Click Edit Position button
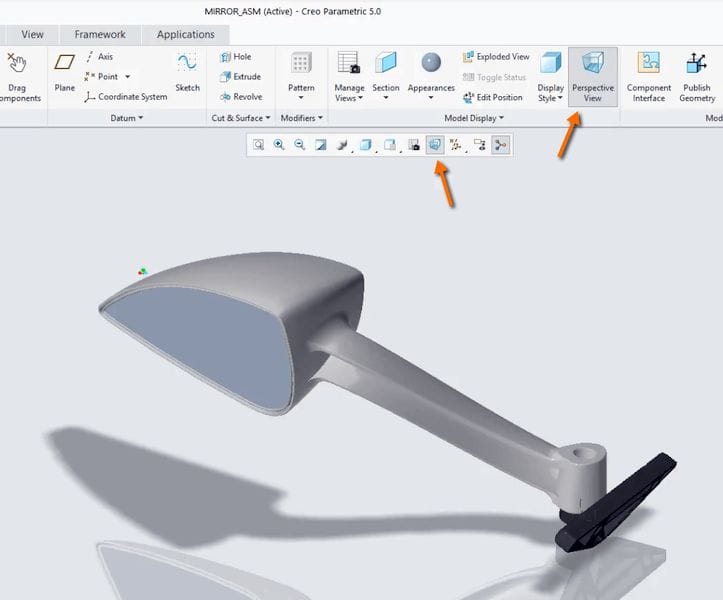723x600 pixels. coord(492,97)
